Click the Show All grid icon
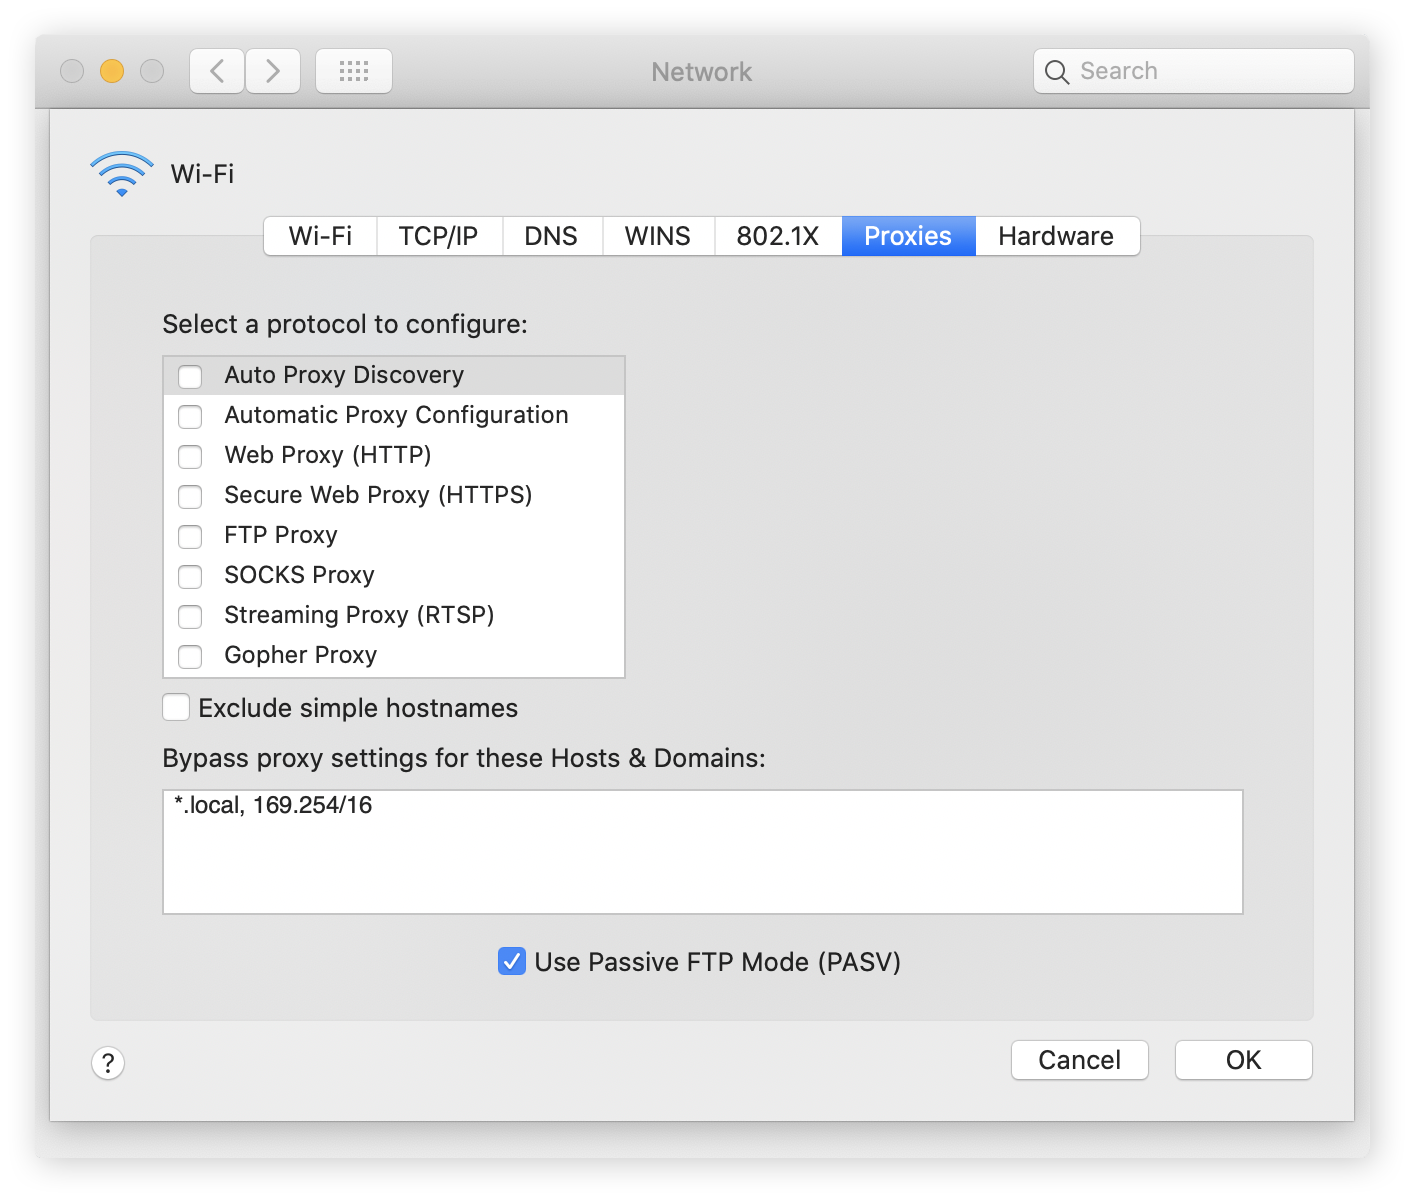This screenshot has width=1412, height=1203. point(353,70)
